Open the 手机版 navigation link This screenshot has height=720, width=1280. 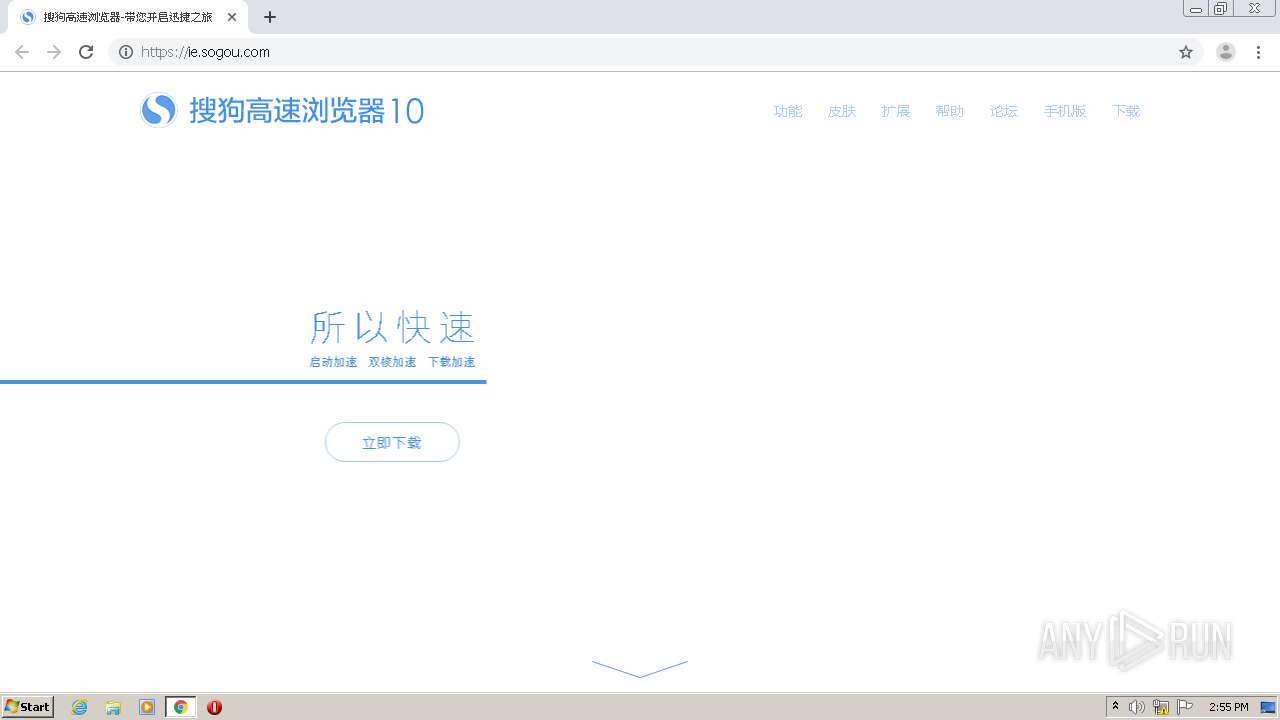tap(1065, 111)
